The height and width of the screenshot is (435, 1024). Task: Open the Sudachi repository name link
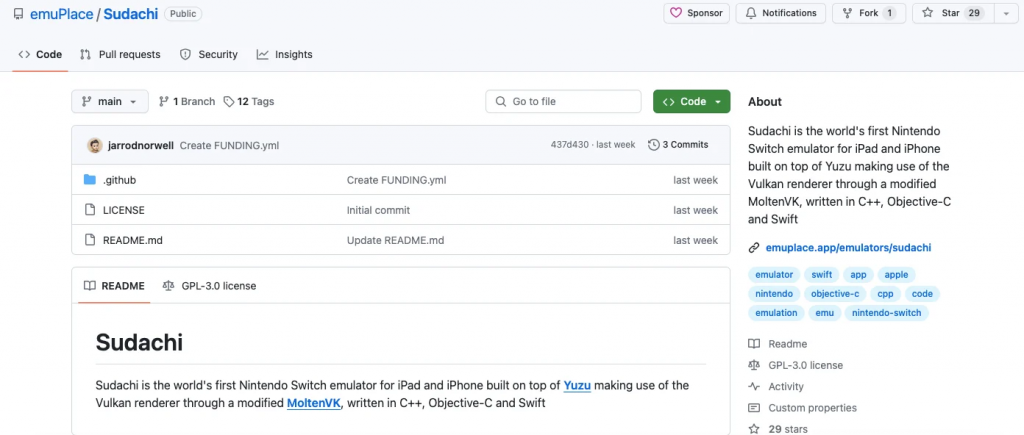click(x=131, y=14)
